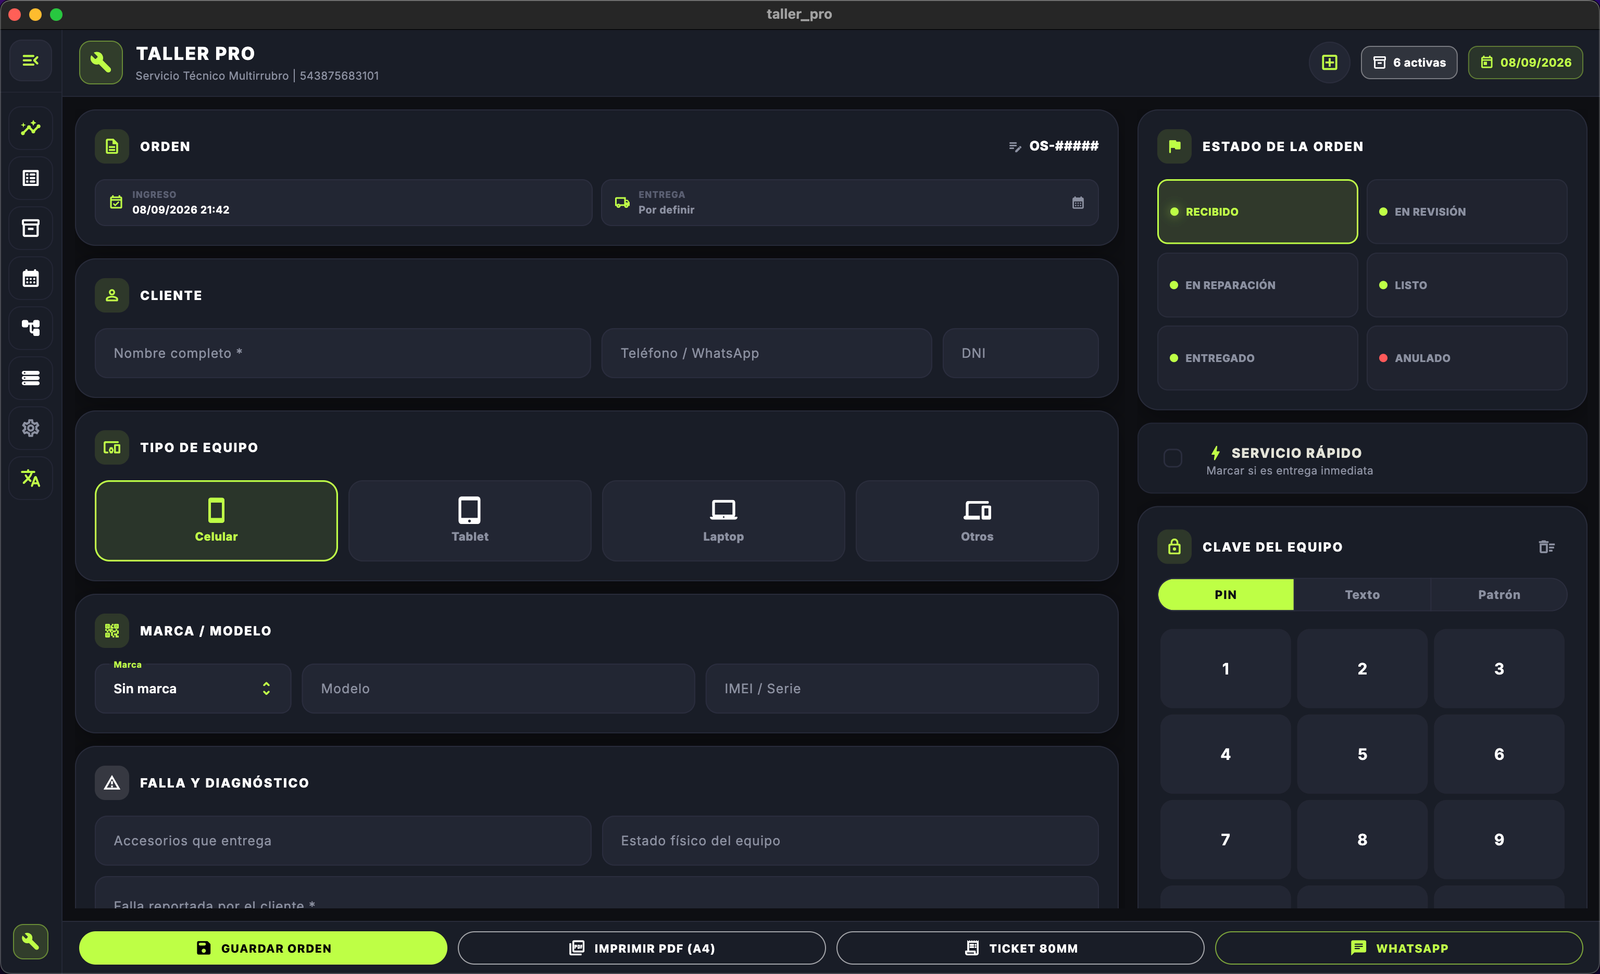Click Imprimir PDF (A4) button
This screenshot has height=974, width=1600.
[x=642, y=948]
